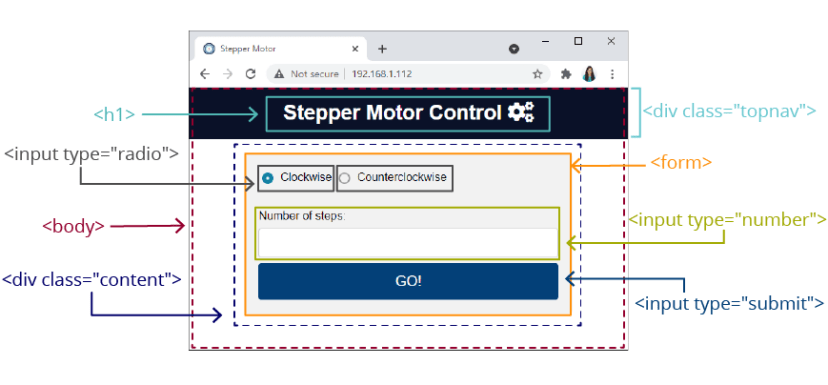Reload the page with refresh icon
The width and height of the screenshot is (828, 385).
coord(251,74)
